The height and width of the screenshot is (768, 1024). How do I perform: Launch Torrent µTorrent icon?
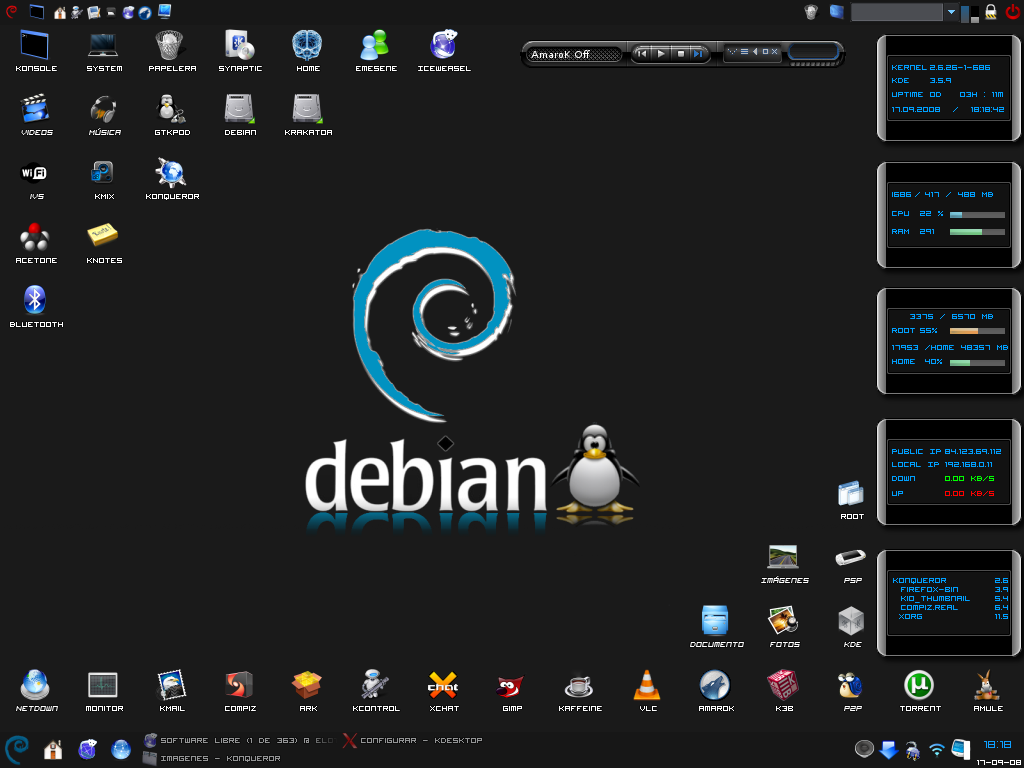[919, 685]
